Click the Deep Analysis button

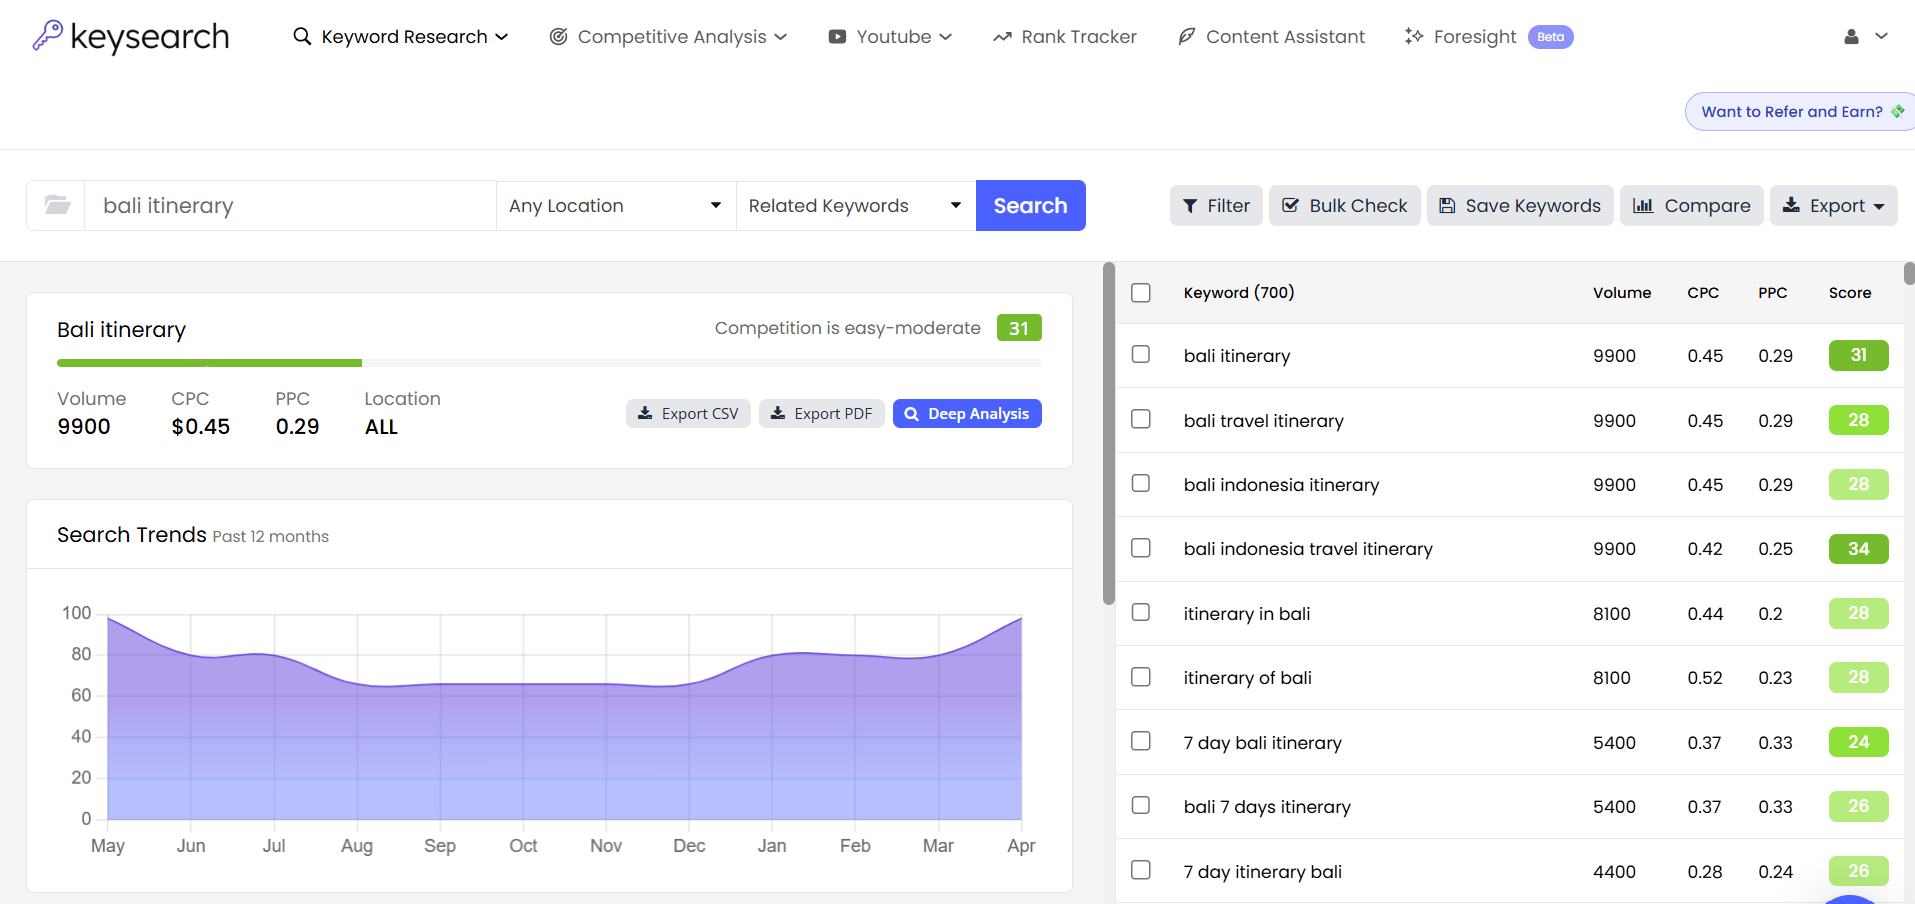967,413
